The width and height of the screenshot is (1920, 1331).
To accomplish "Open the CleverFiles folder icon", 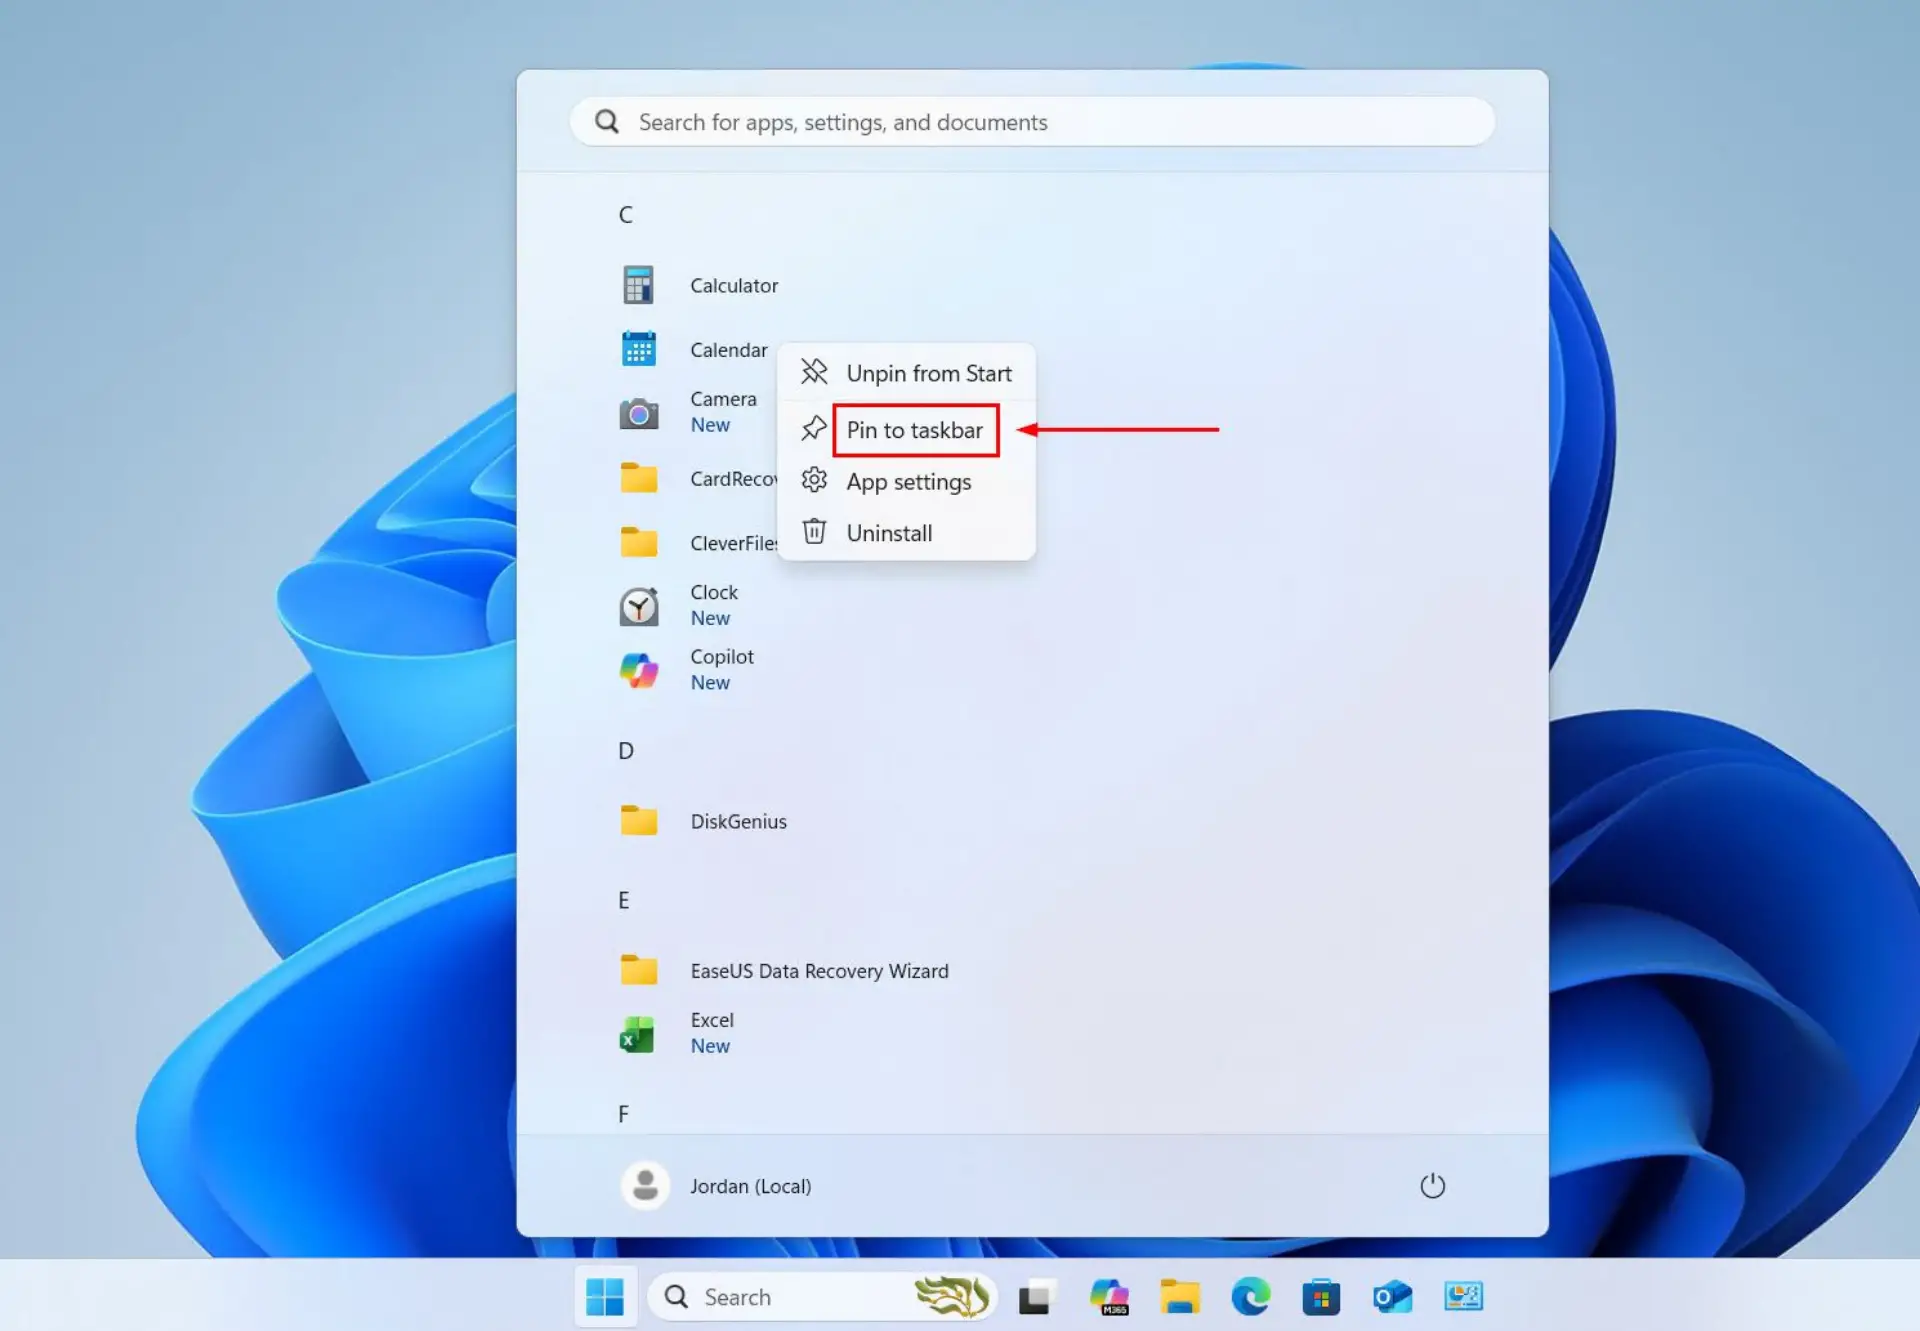I will 638,542.
